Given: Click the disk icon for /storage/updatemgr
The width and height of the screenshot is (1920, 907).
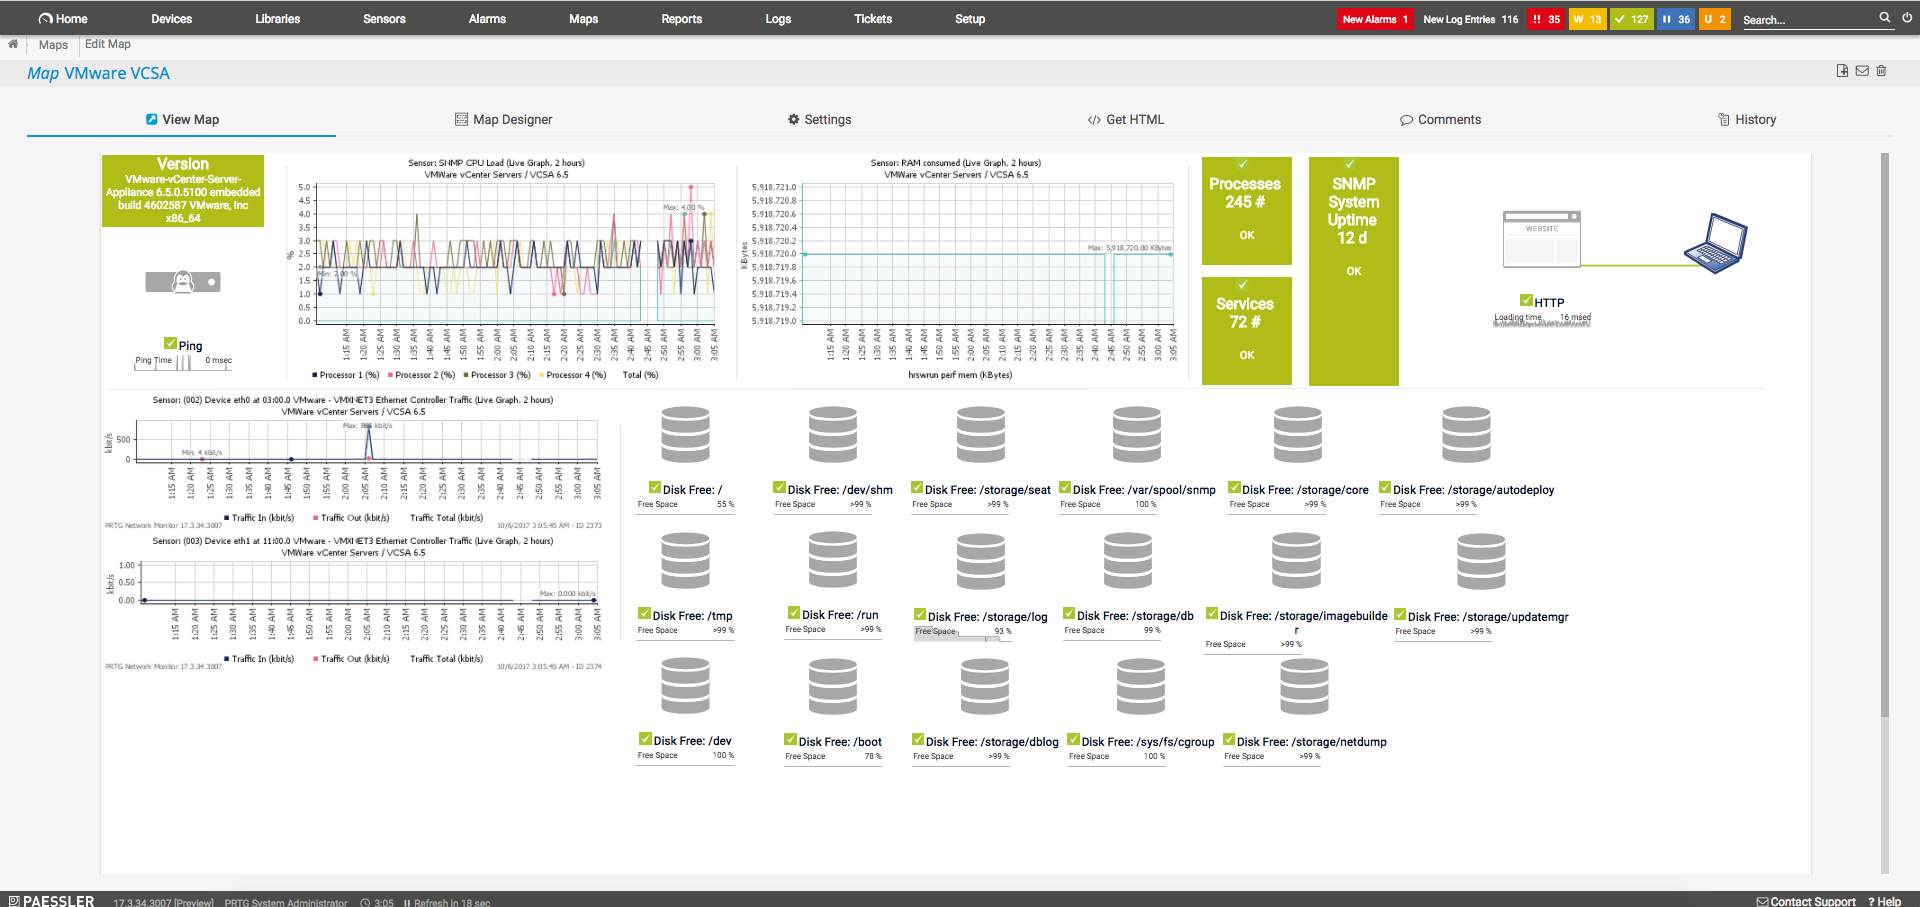Looking at the screenshot, I should click(x=1482, y=561).
